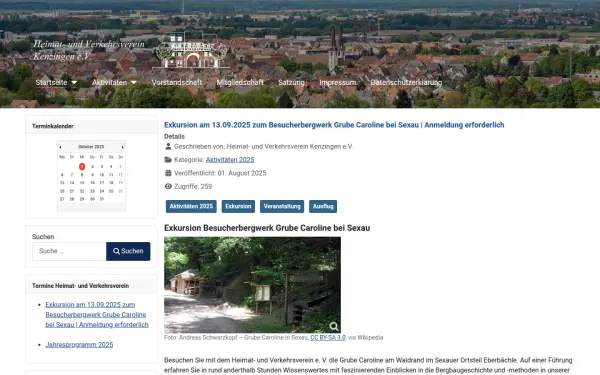
Task: Click the Aktivitäten 2025 tag button
Action: [x=191, y=206]
